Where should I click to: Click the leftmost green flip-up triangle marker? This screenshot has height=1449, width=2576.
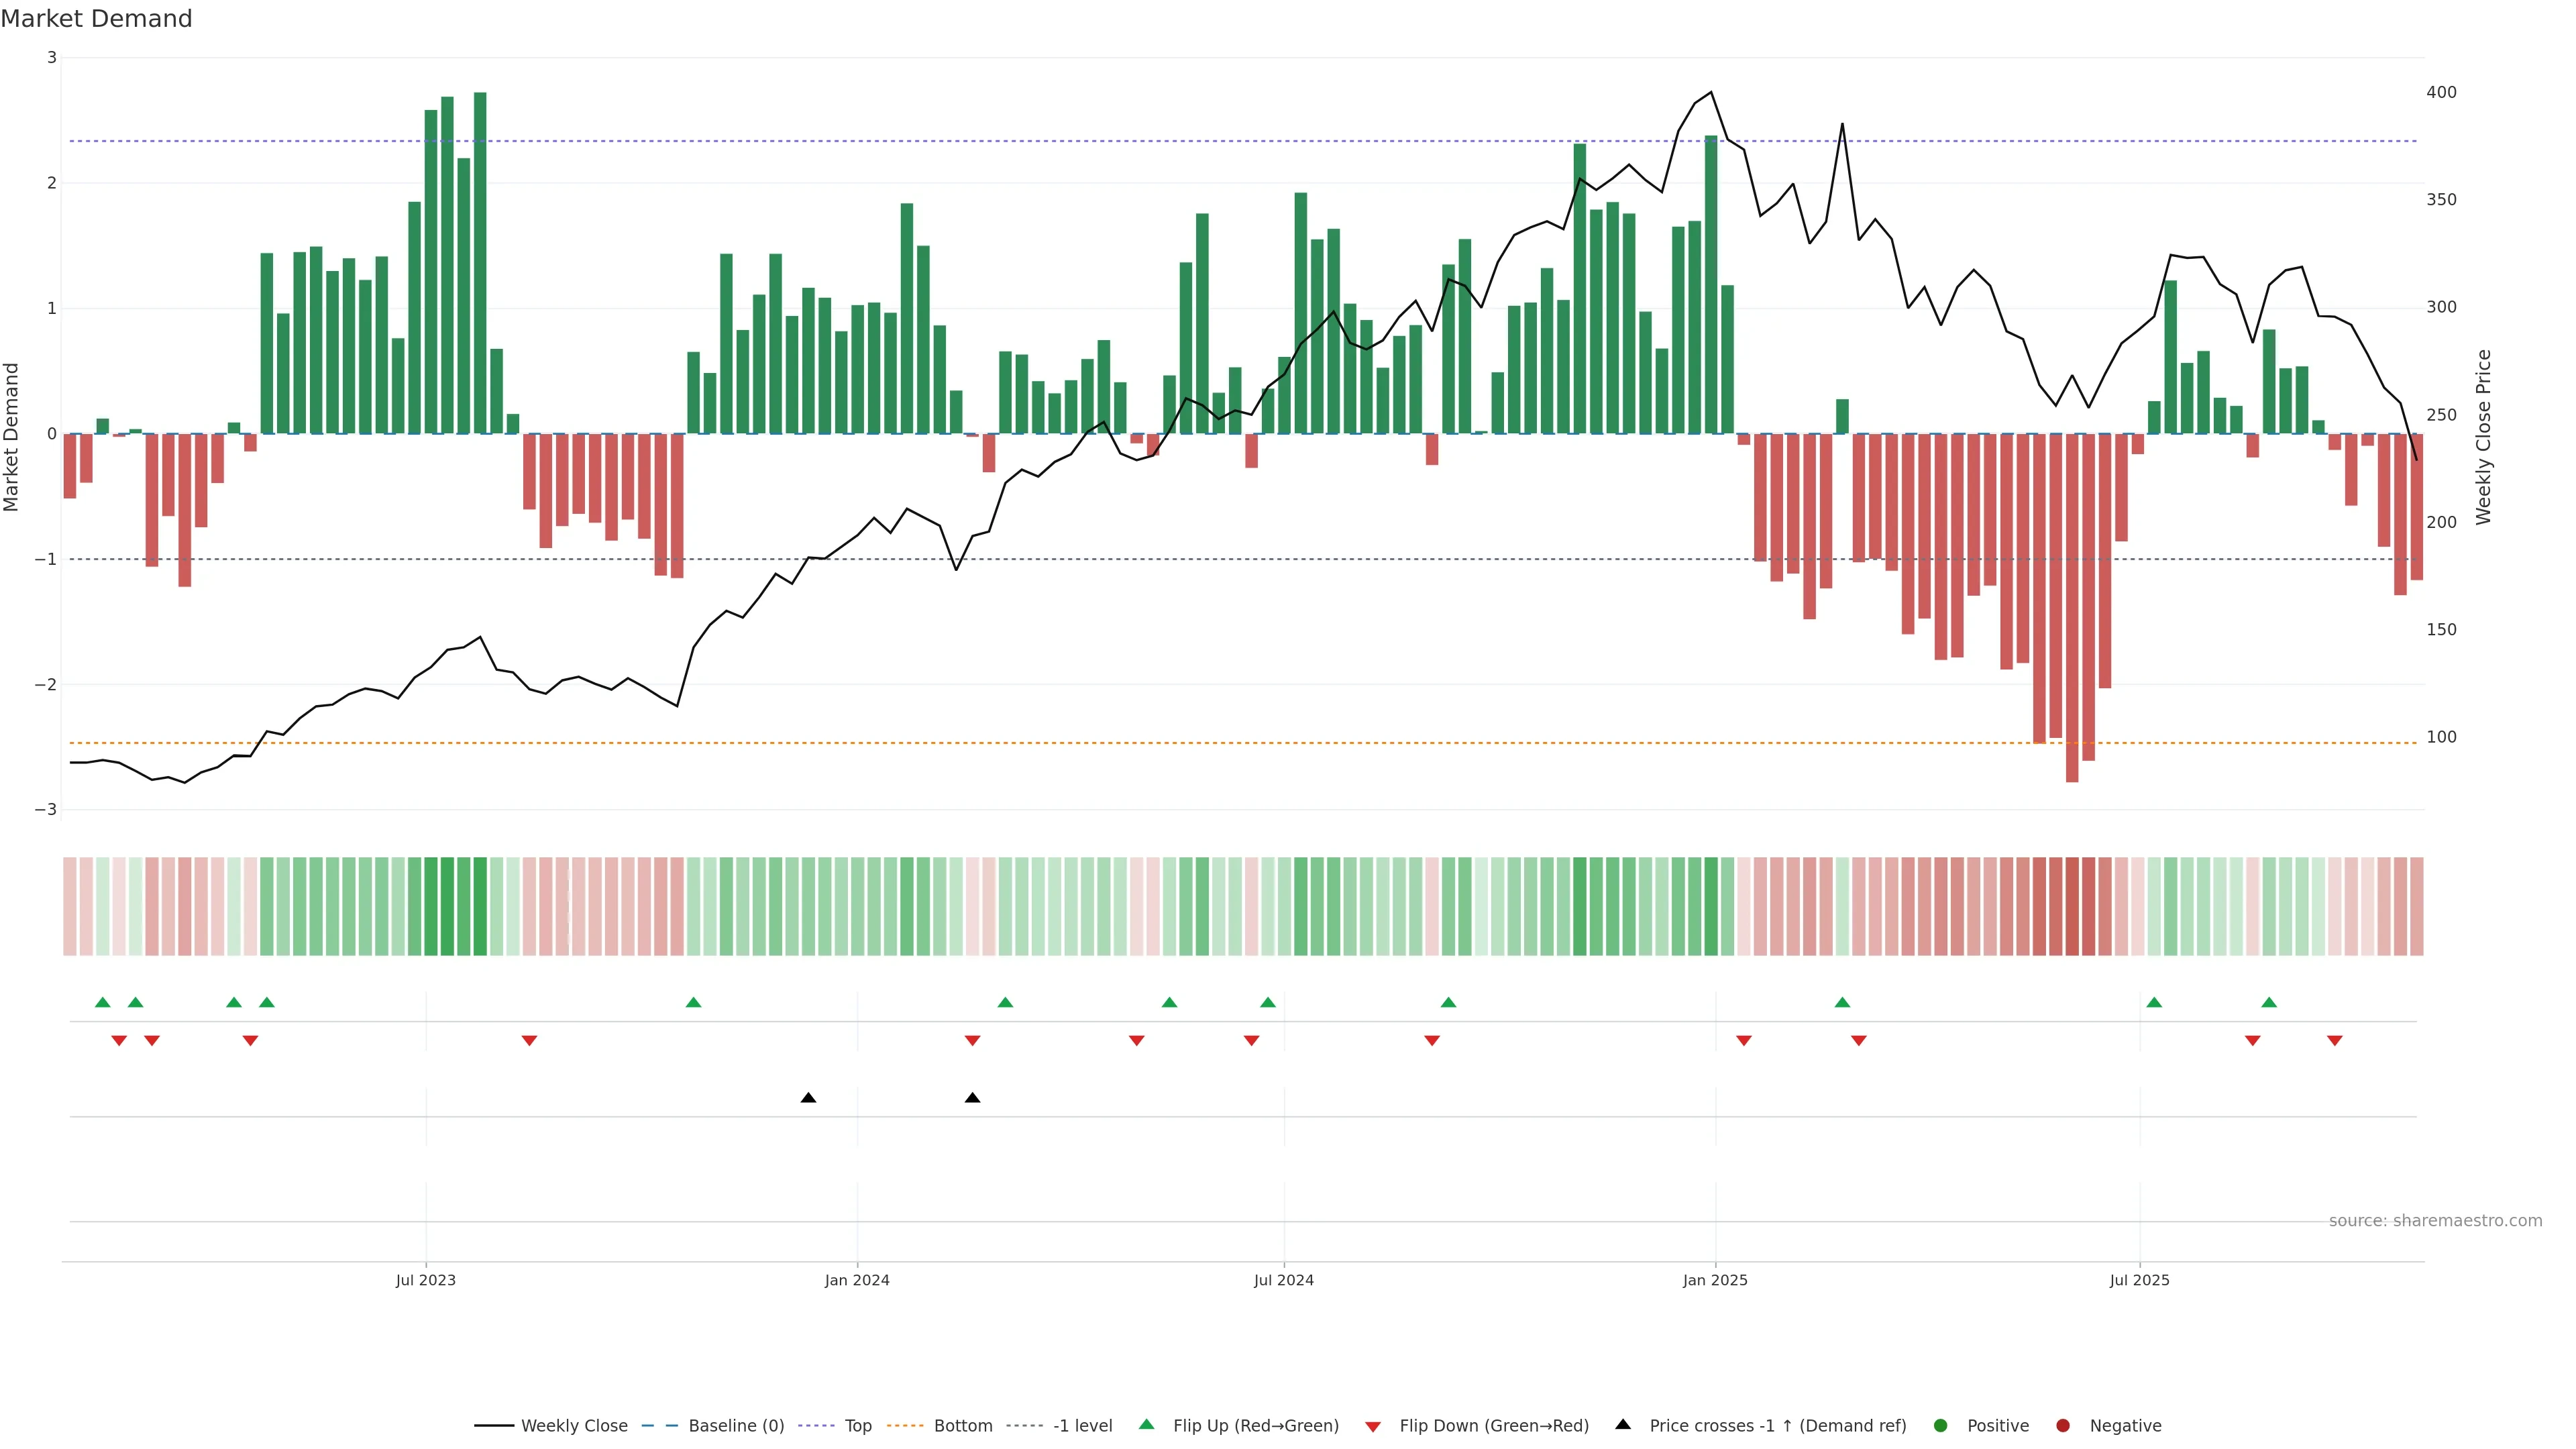click(102, 1002)
